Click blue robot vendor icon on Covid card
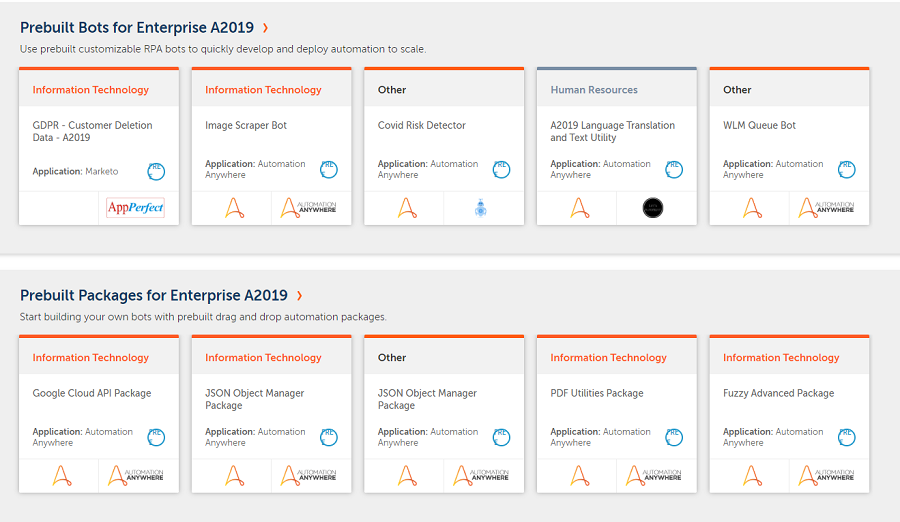 point(481,208)
